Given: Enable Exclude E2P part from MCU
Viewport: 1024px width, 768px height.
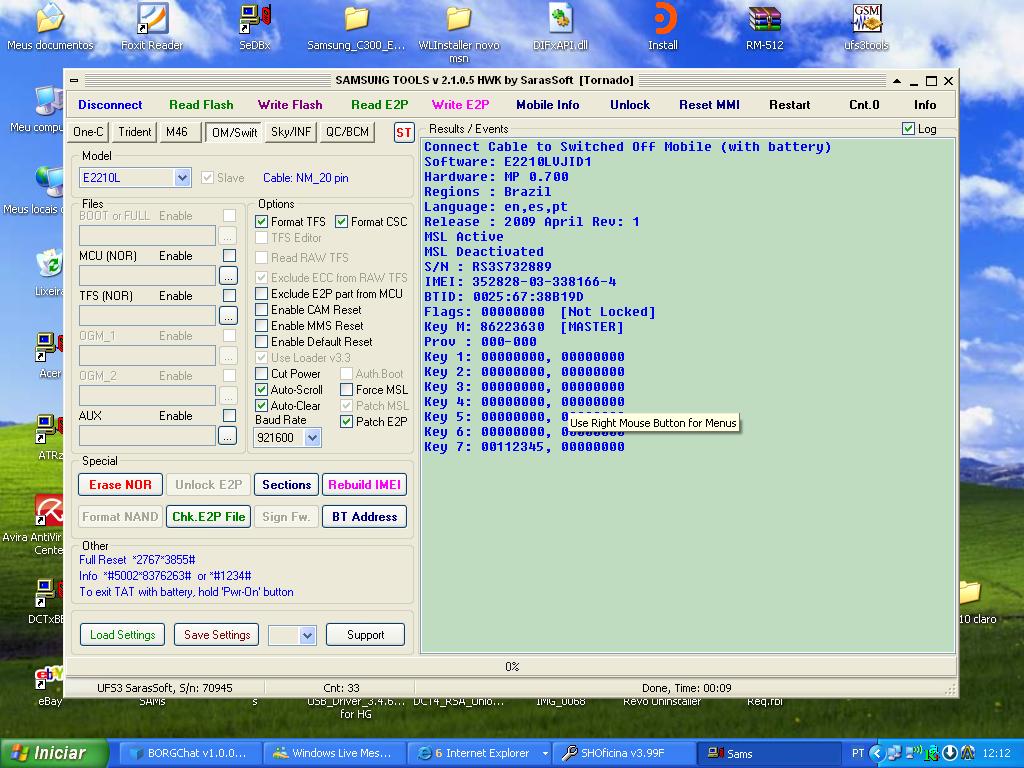Looking at the screenshot, I should [x=261, y=294].
